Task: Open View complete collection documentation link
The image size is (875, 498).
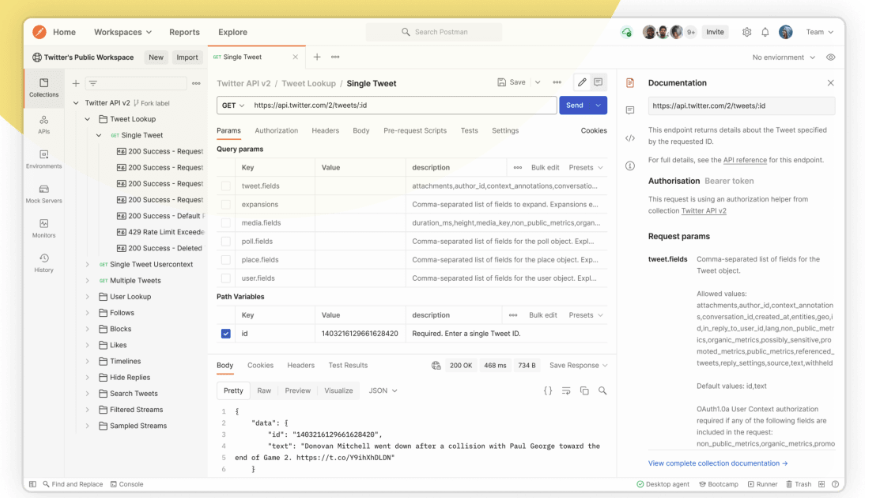Action: (717, 463)
